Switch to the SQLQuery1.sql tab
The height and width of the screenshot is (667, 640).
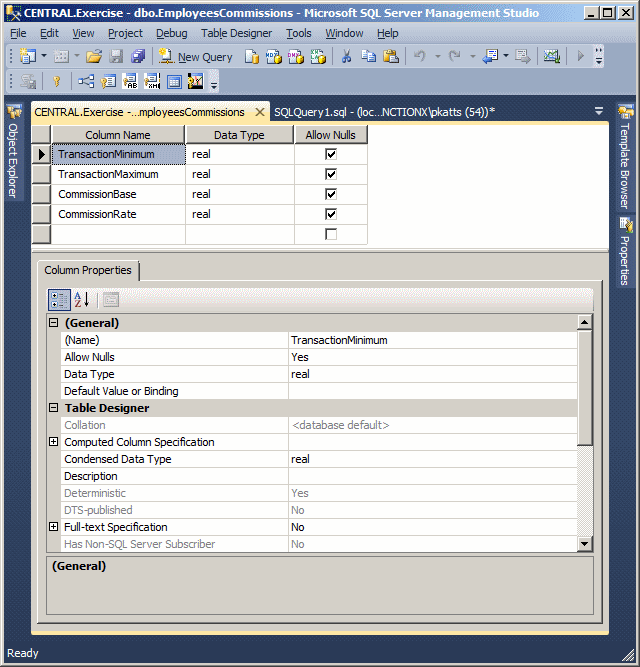[x=384, y=112]
